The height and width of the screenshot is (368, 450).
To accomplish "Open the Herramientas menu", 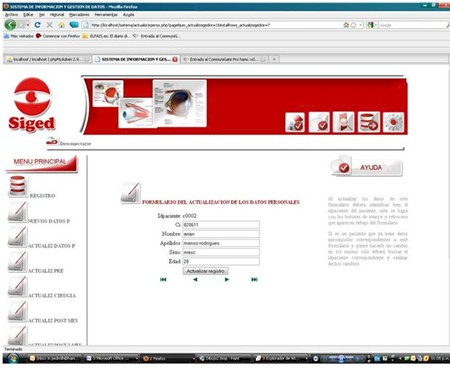I will [106, 15].
